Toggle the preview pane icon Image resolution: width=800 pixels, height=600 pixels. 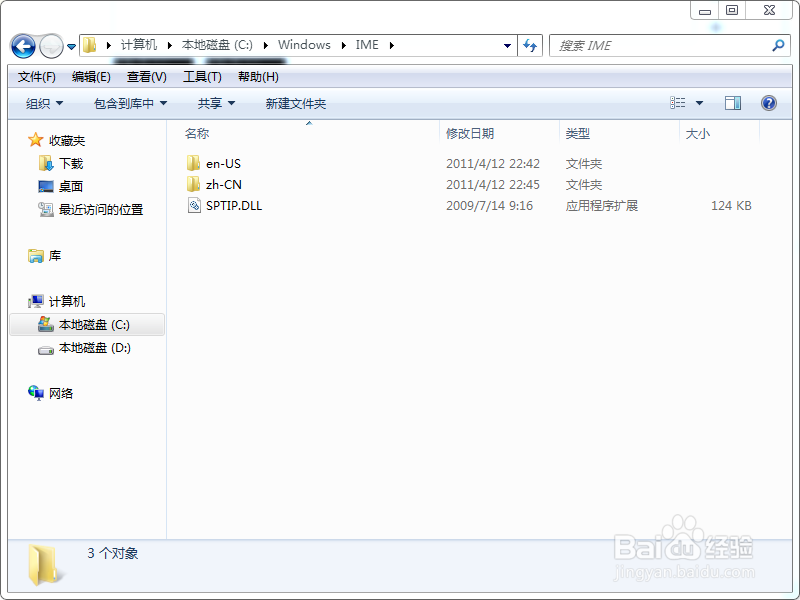(733, 103)
